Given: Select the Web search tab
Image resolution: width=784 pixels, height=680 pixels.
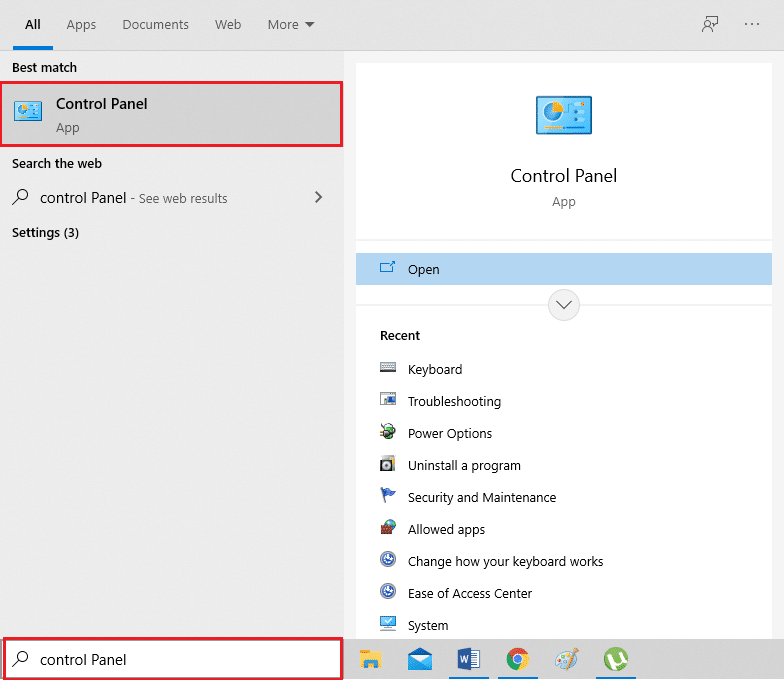Looking at the screenshot, I should (228, 24).
